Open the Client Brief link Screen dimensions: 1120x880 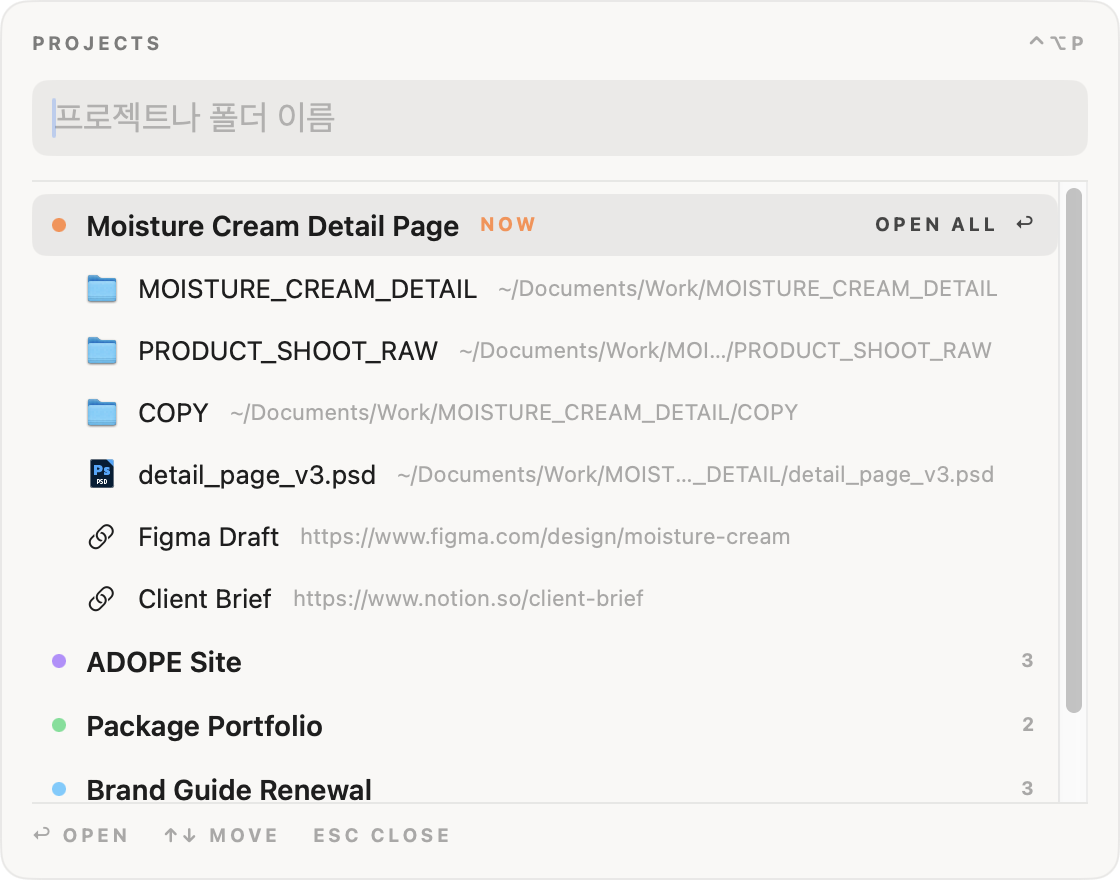click(x=544, y=599)
